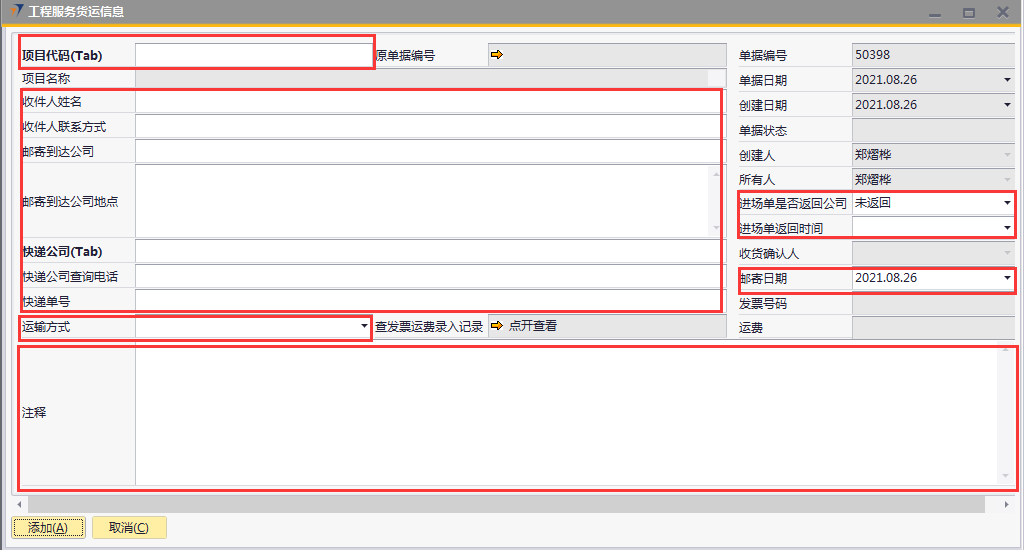Maximize the 工程服务货运信息 window
This screenshot has width=1024, height=550.
point(968,13)
